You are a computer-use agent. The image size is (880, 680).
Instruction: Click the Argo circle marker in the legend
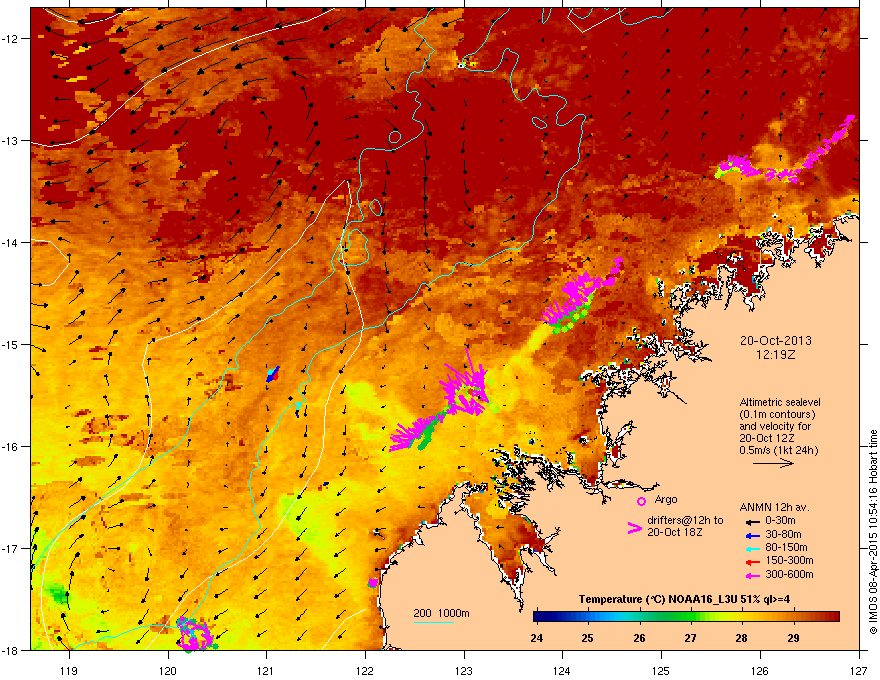click(641, 501)
